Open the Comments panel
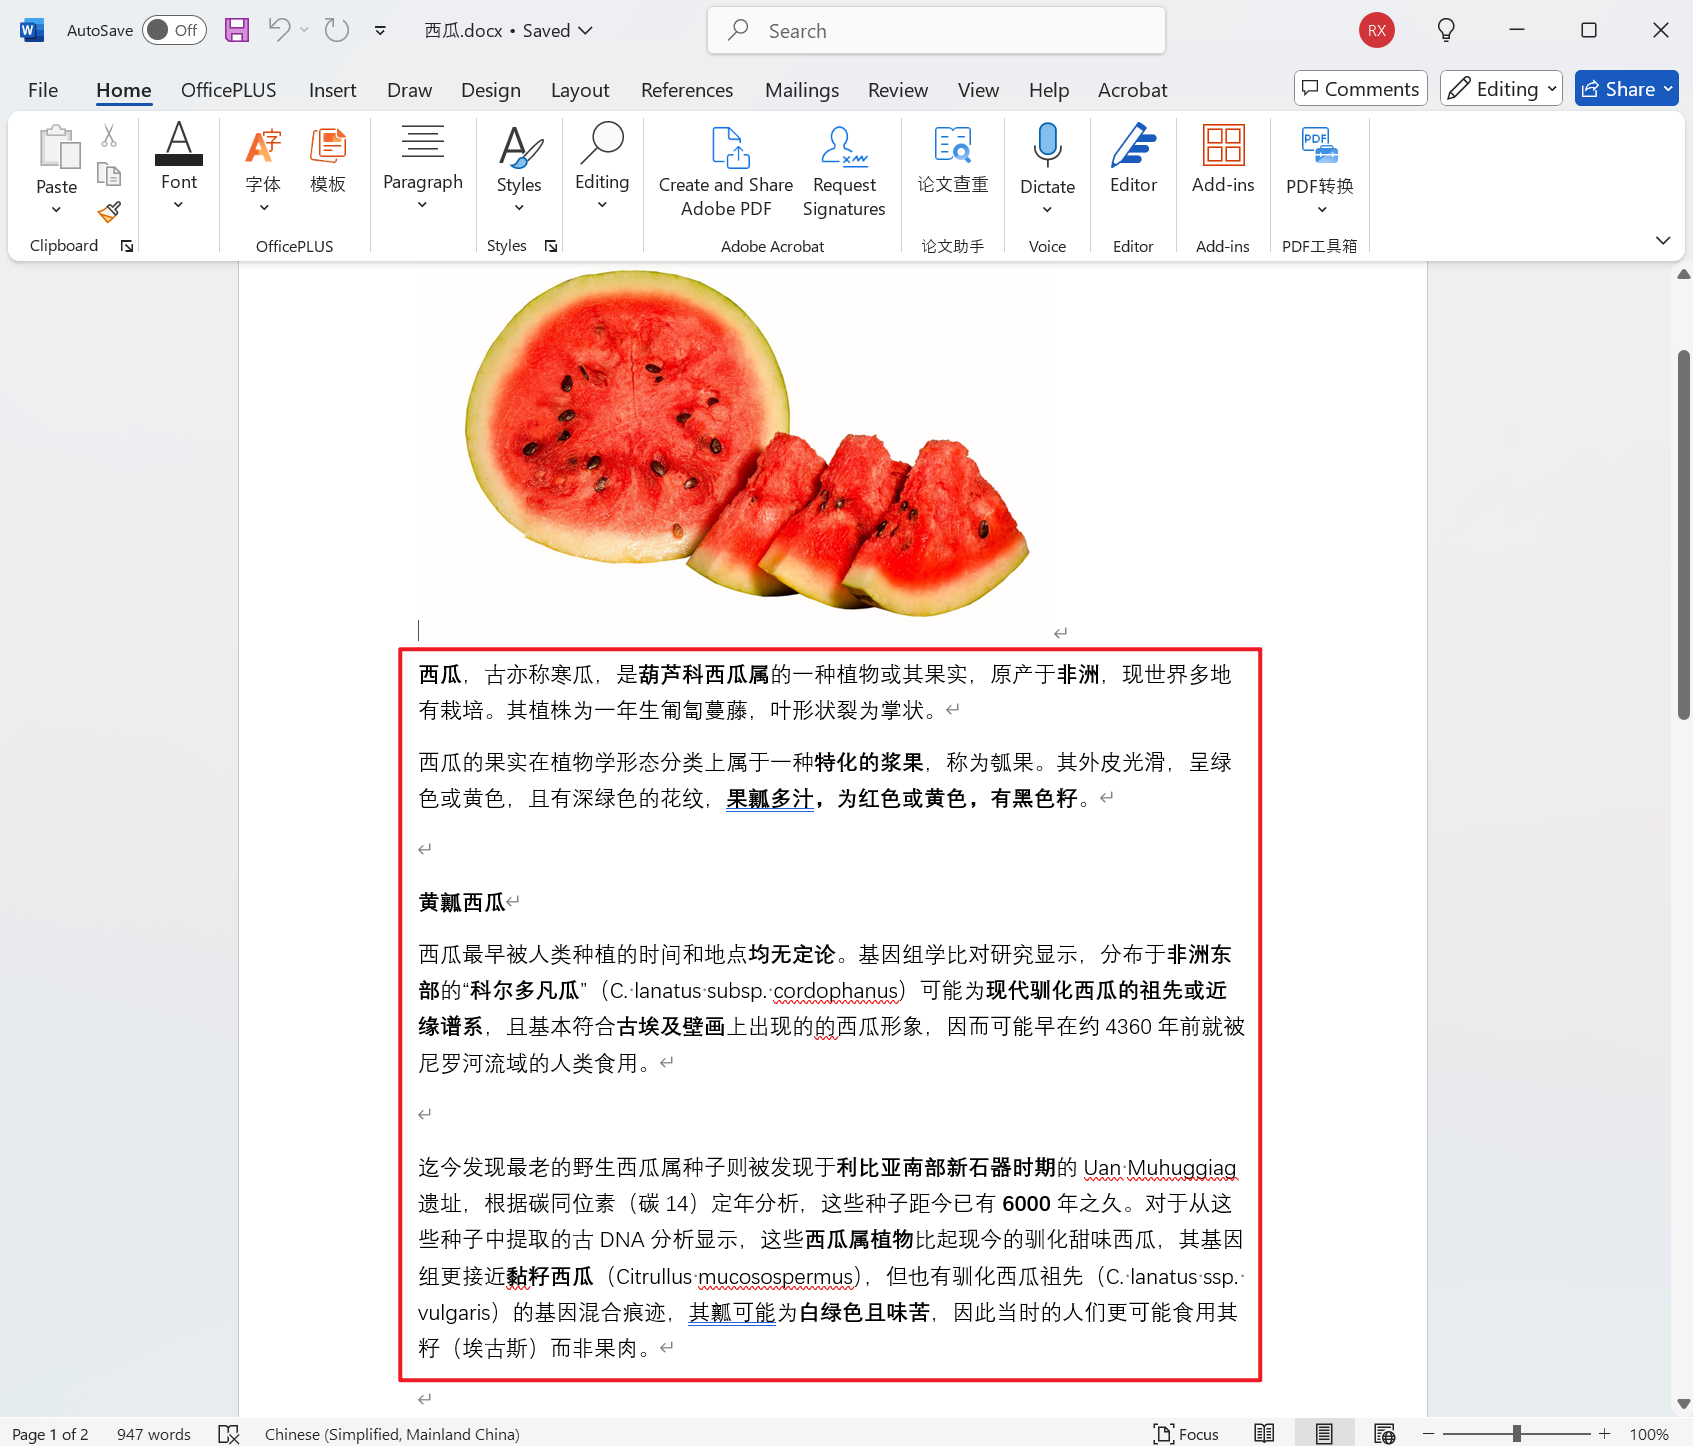 pos(1359,88)
